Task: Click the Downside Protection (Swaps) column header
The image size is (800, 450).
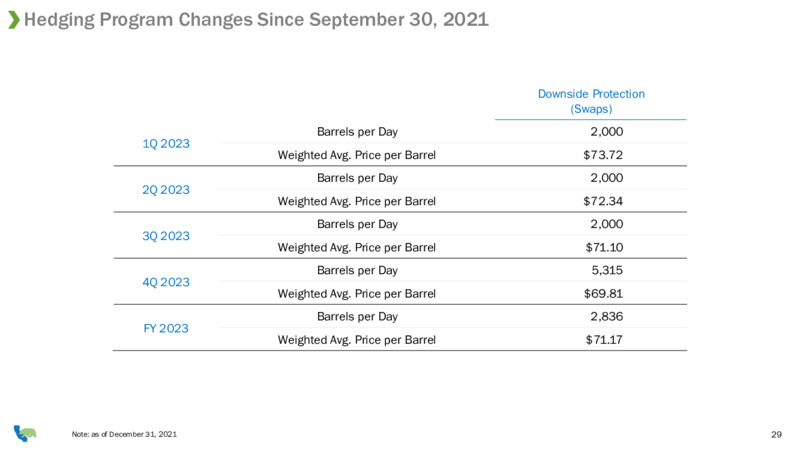Action: 591,101
